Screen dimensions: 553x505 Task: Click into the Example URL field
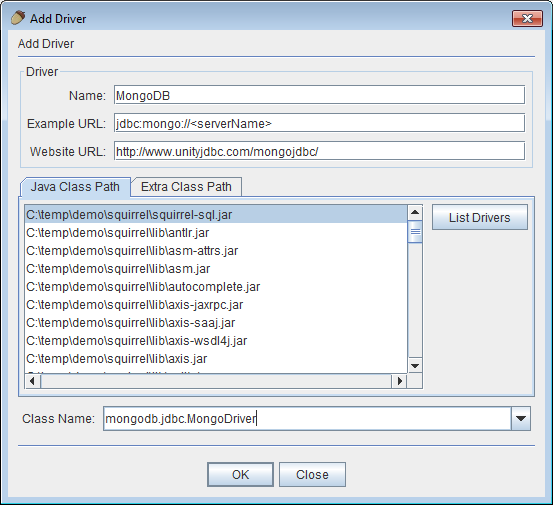tap(320, 123)
